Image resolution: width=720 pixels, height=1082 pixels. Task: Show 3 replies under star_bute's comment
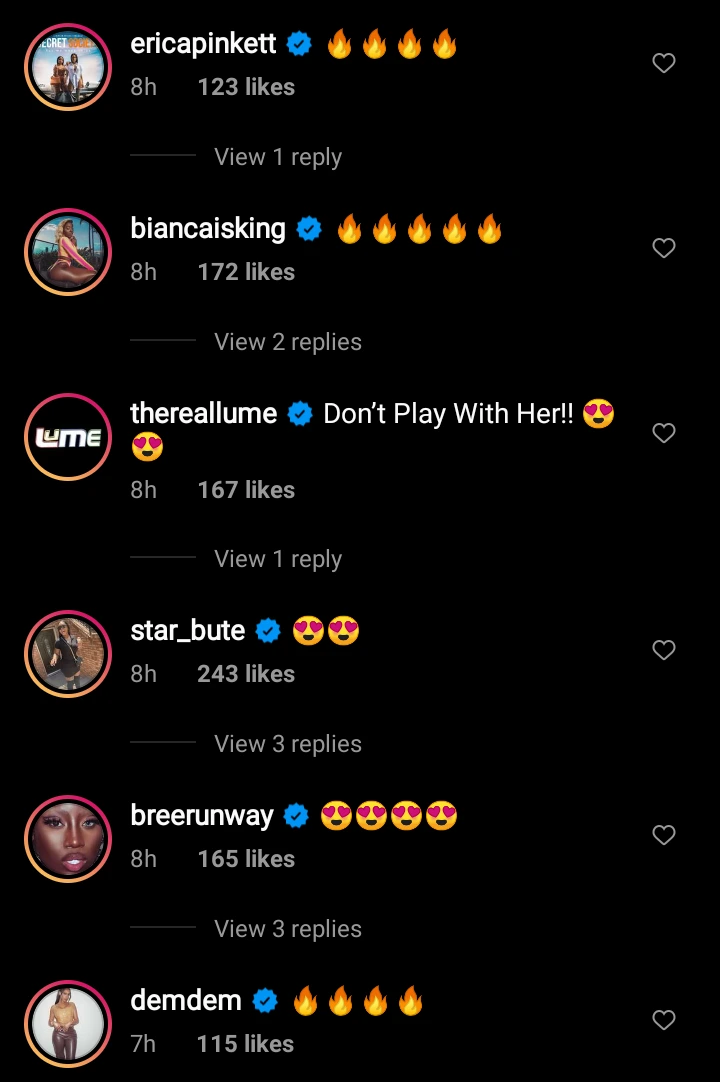point(288,743)
